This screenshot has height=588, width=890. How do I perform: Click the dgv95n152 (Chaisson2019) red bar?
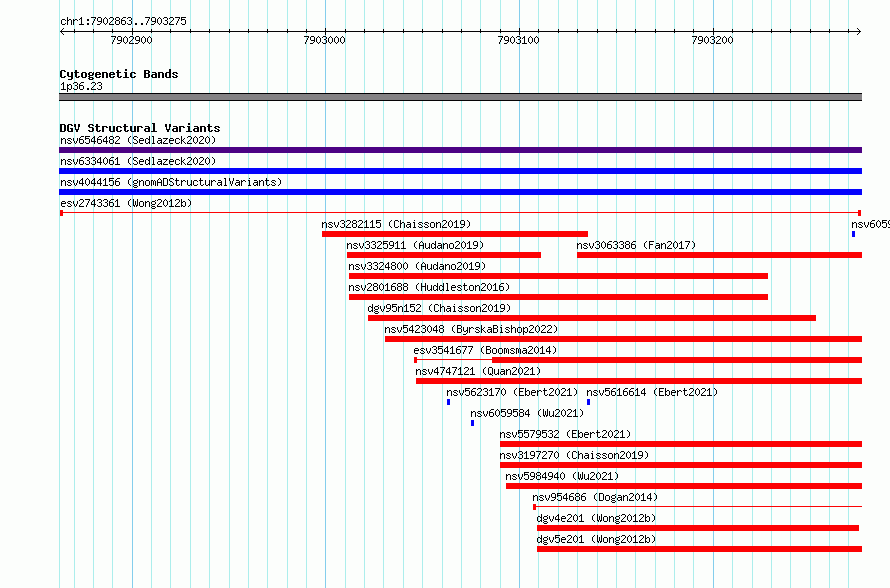(x=591, y=318)
